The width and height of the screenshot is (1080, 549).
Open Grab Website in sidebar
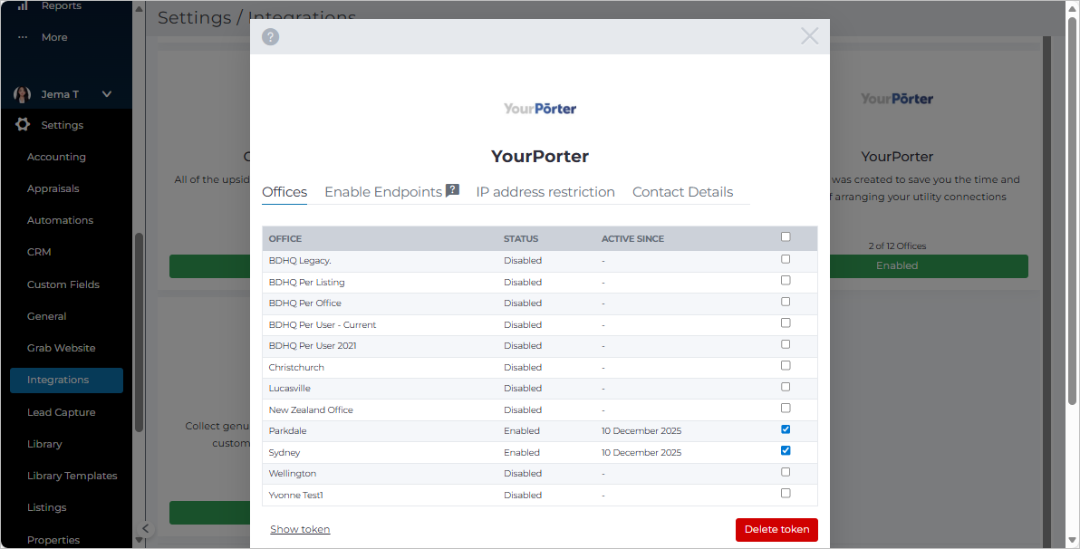(61, 348)
